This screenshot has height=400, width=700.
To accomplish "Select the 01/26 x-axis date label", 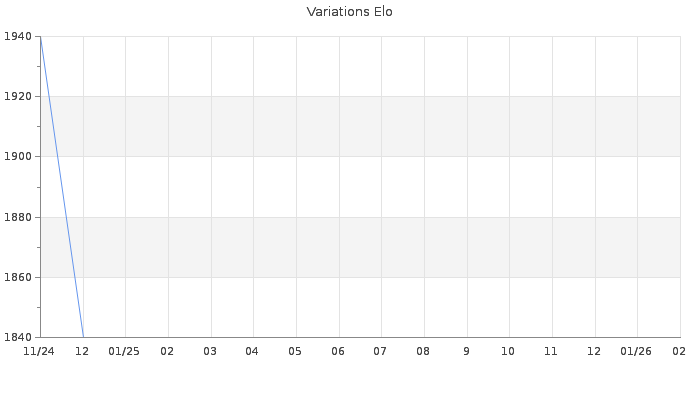I will click(x=636, y=352).
